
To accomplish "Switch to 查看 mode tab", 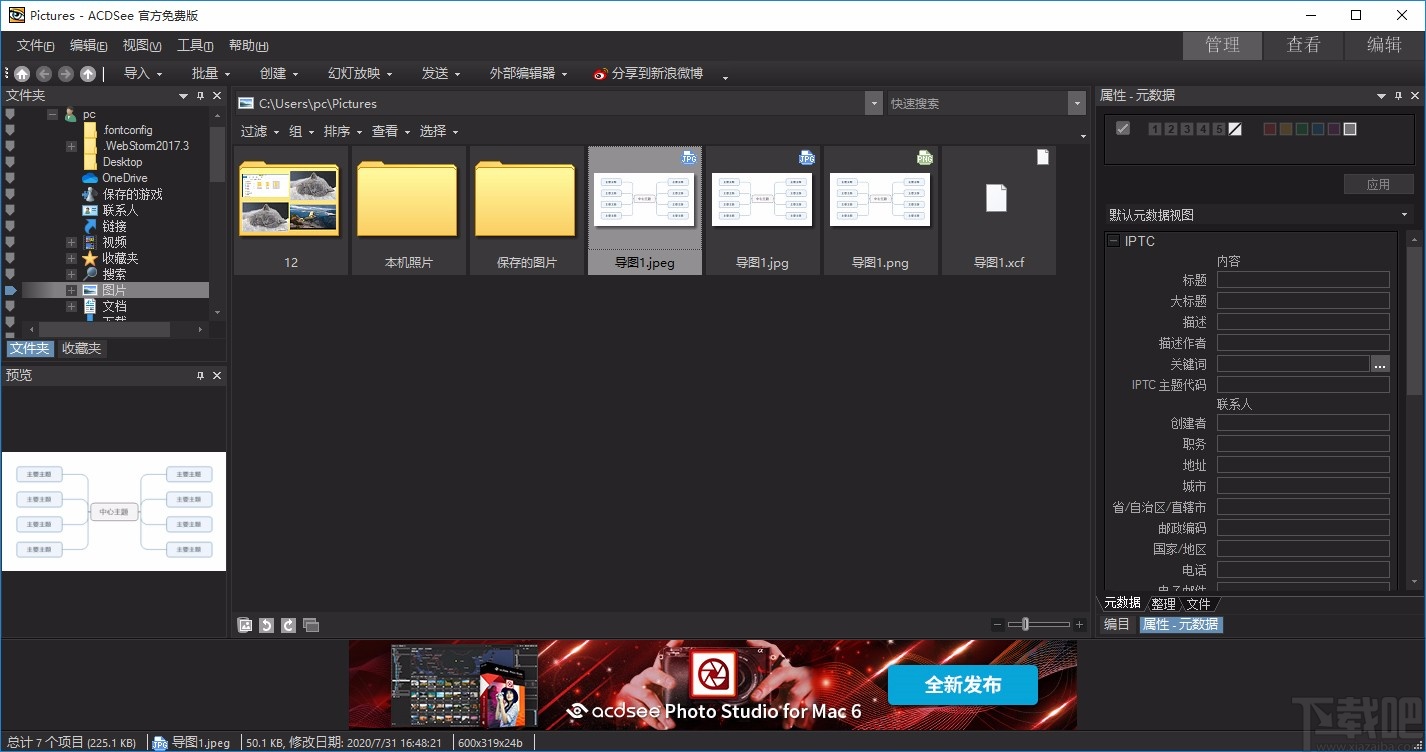I will click(1303, 45).
